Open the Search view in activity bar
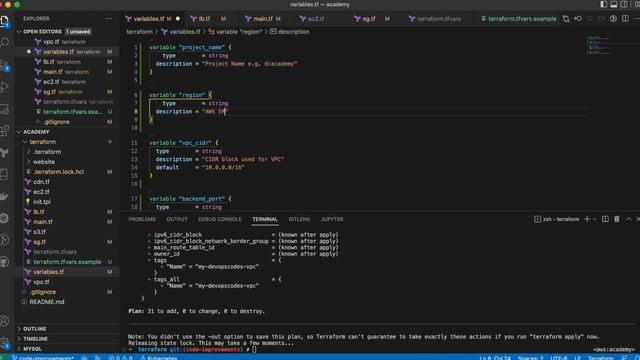The height and width of the screenshot is (360, 640). tap(5, 42)
